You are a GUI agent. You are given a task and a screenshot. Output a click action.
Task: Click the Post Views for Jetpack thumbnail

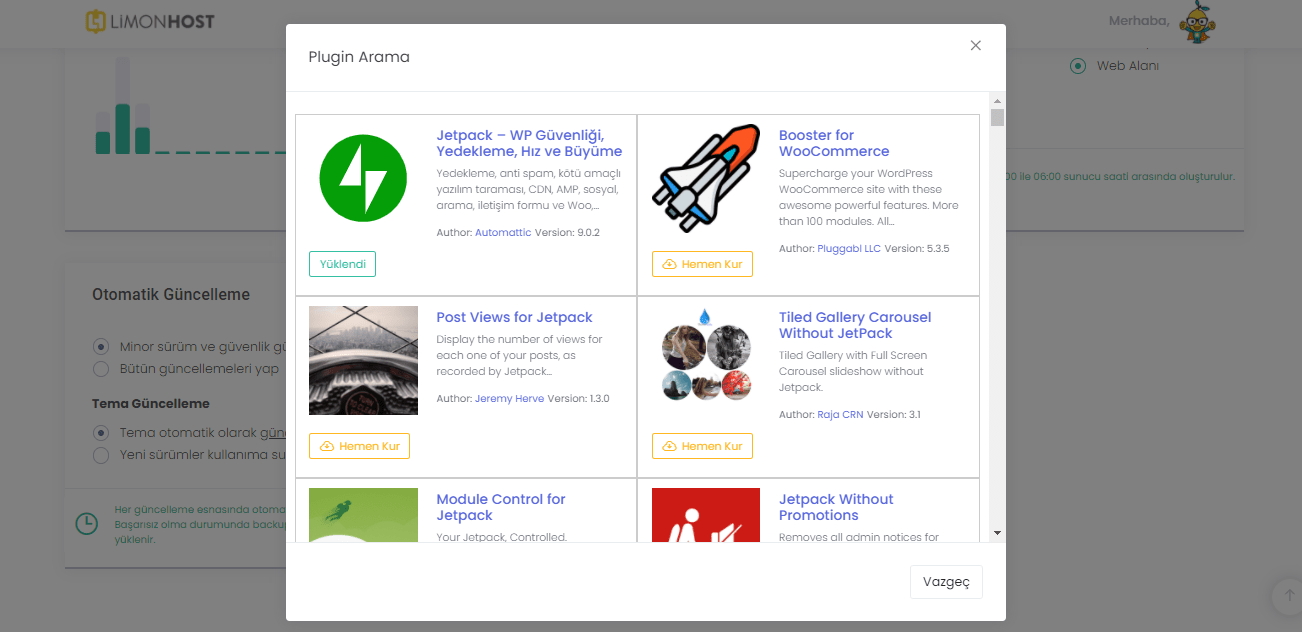pos(363,360)
